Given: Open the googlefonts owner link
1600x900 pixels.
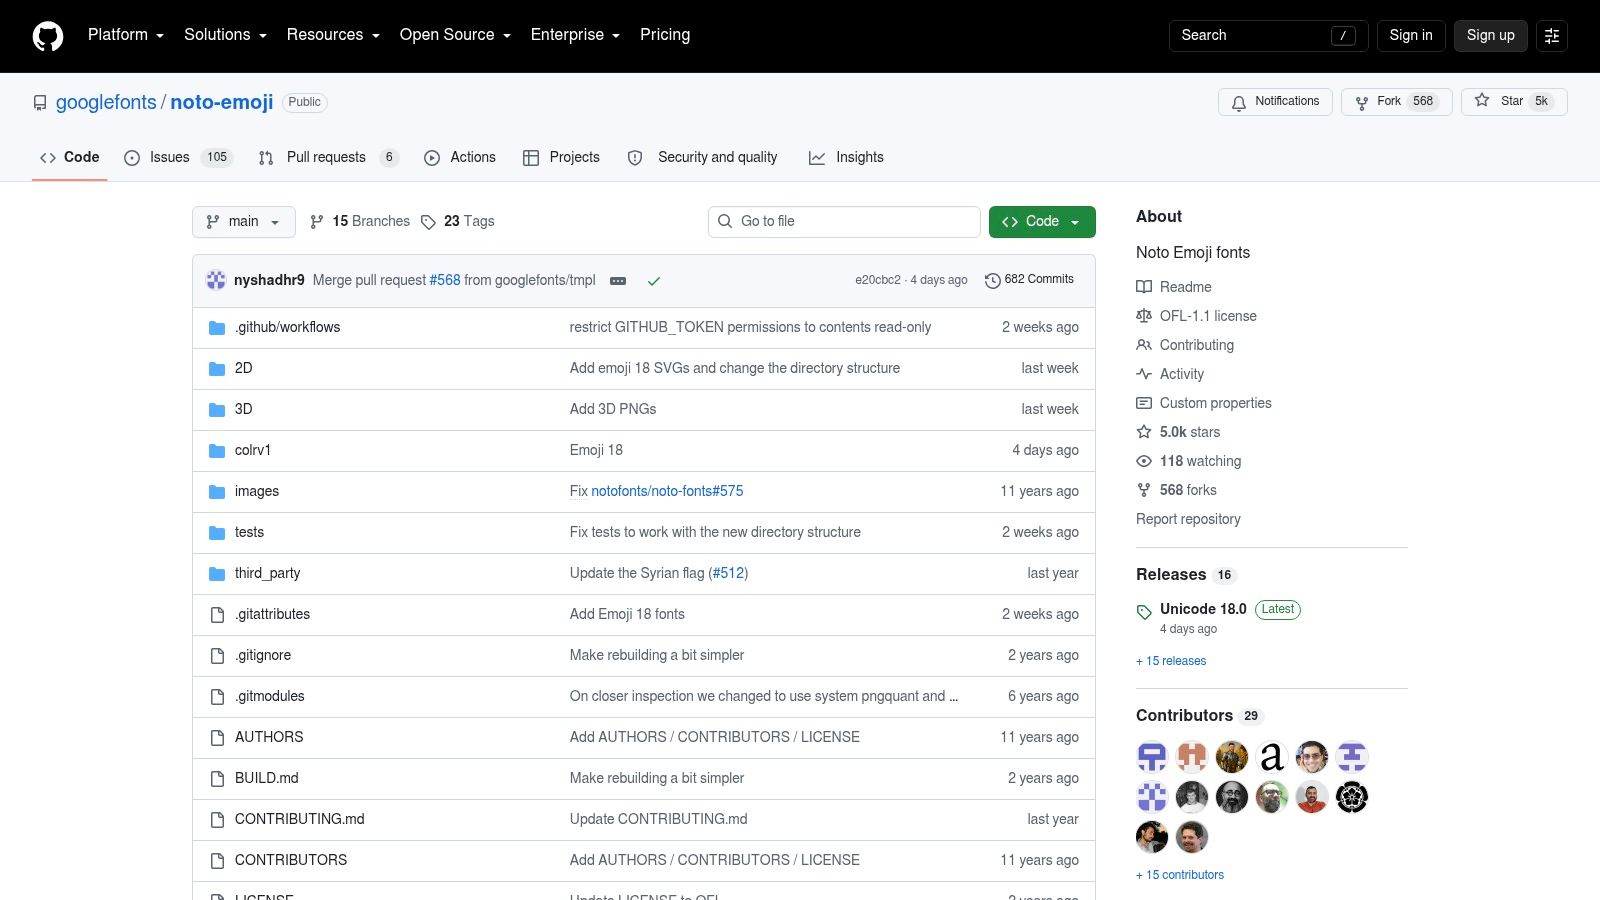Looking at the screenshot, I should (x=106, y=103).
